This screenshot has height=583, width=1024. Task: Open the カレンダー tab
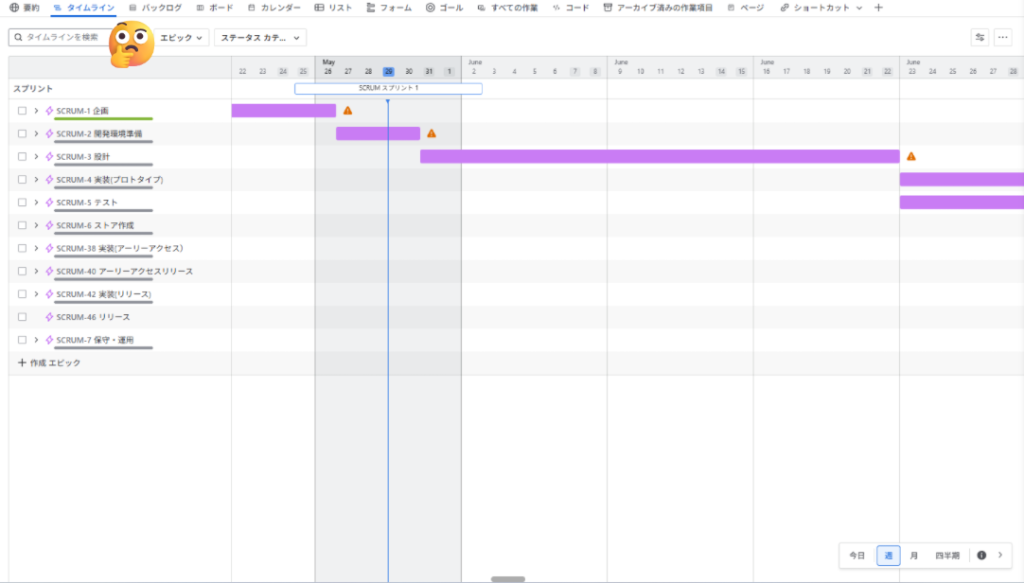pyautogui.click(x=274, y=7)
